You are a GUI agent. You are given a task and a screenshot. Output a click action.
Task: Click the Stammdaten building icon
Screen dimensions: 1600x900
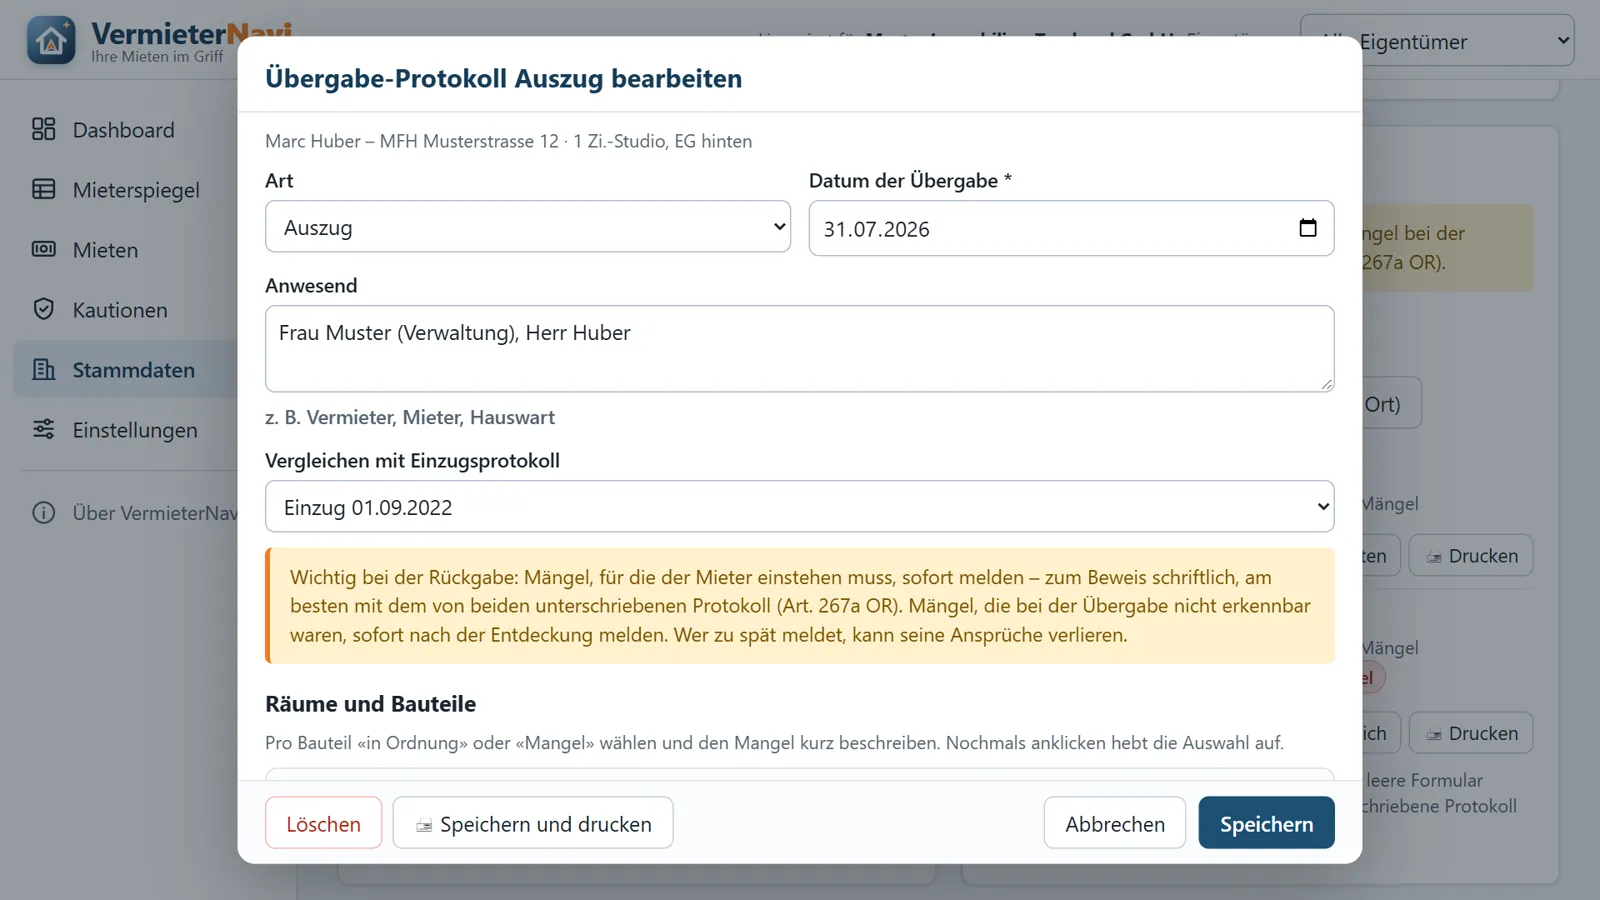tap(44, 369)
